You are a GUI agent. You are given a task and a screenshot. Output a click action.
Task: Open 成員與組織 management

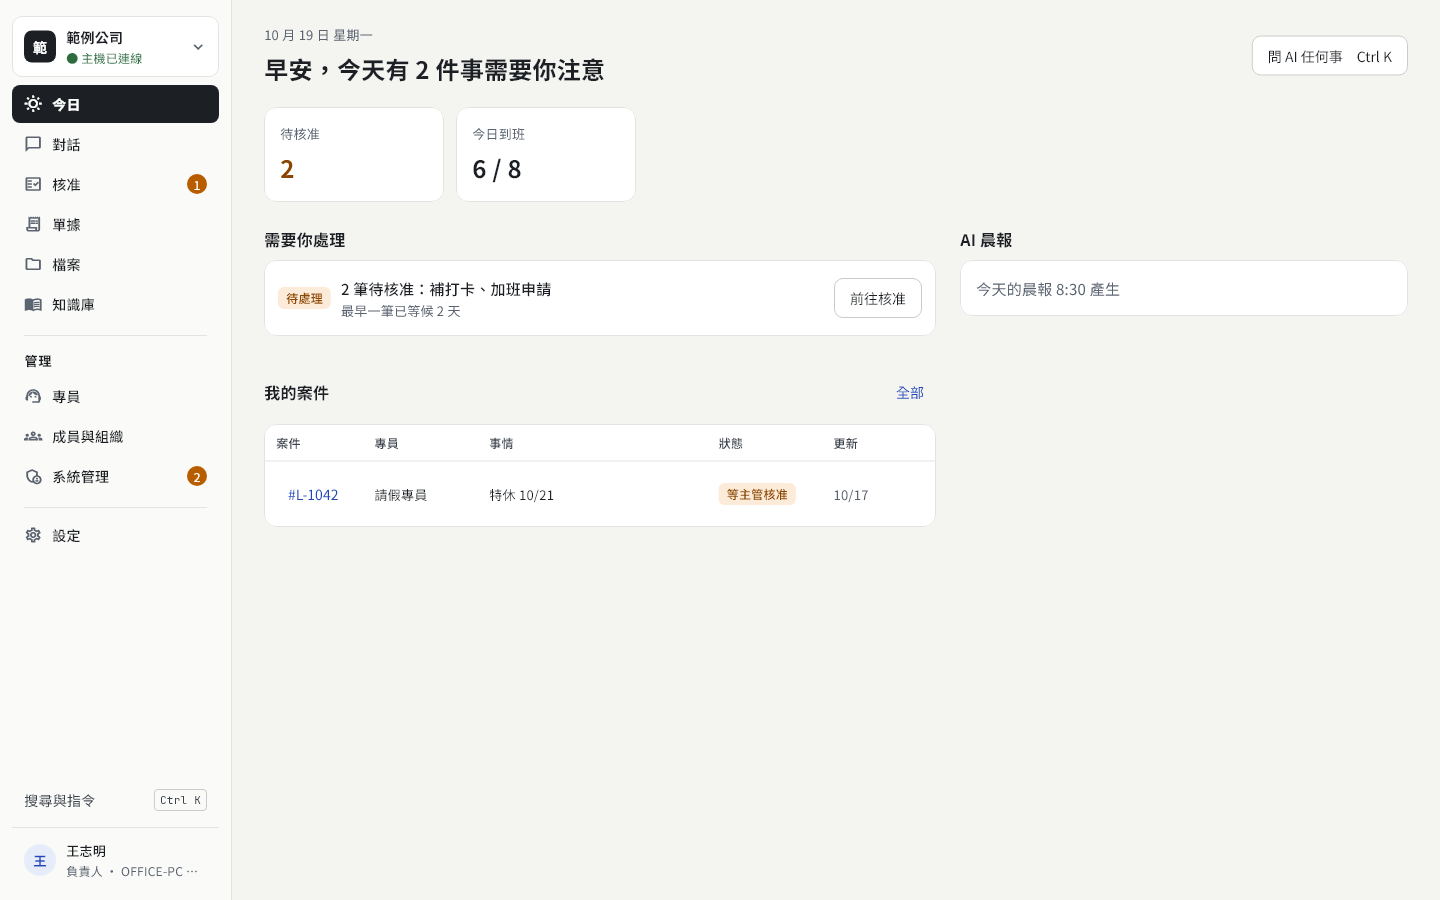coord(115,436)
